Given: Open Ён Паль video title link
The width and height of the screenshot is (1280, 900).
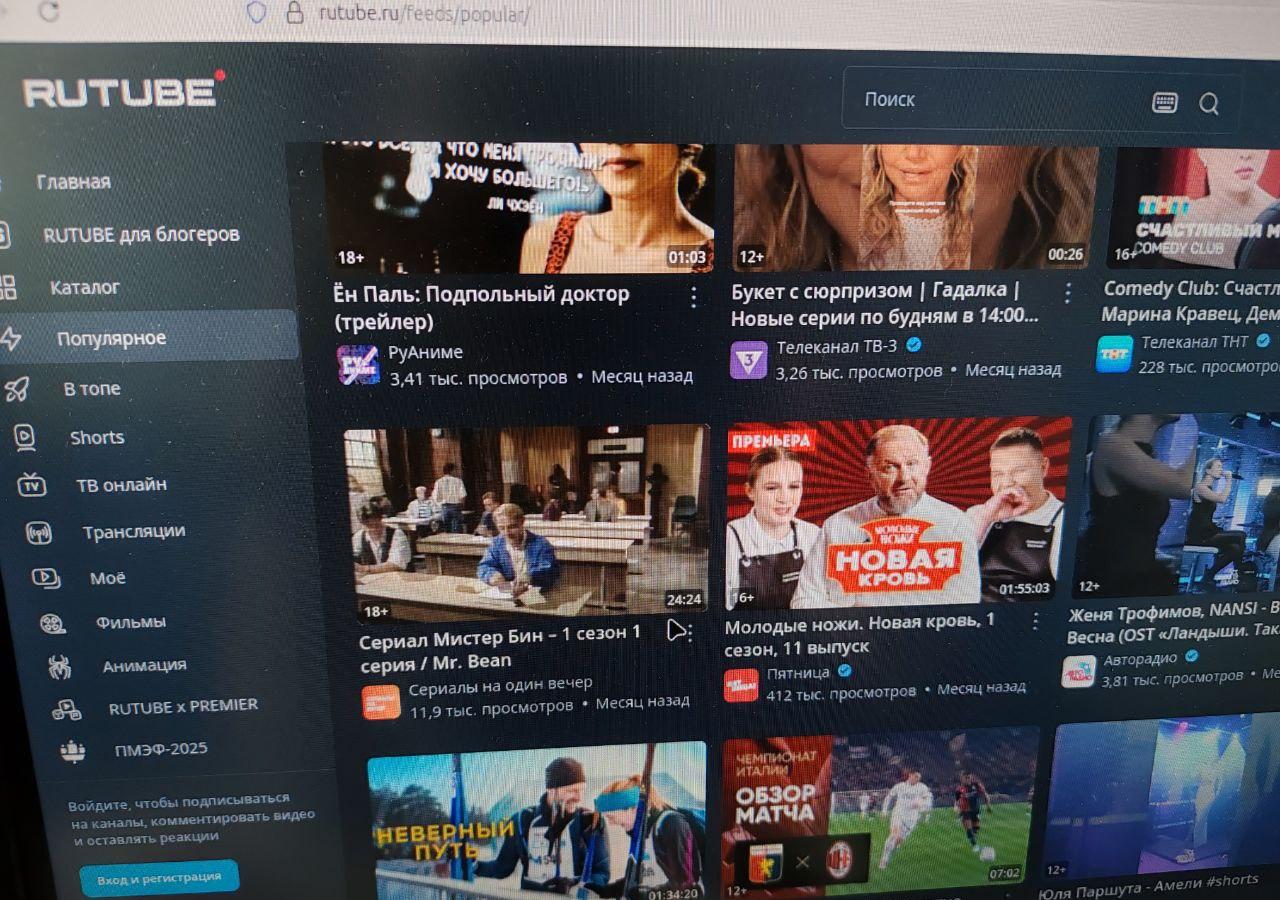Looking at the screenshot, I should click(x=482, y=308).
